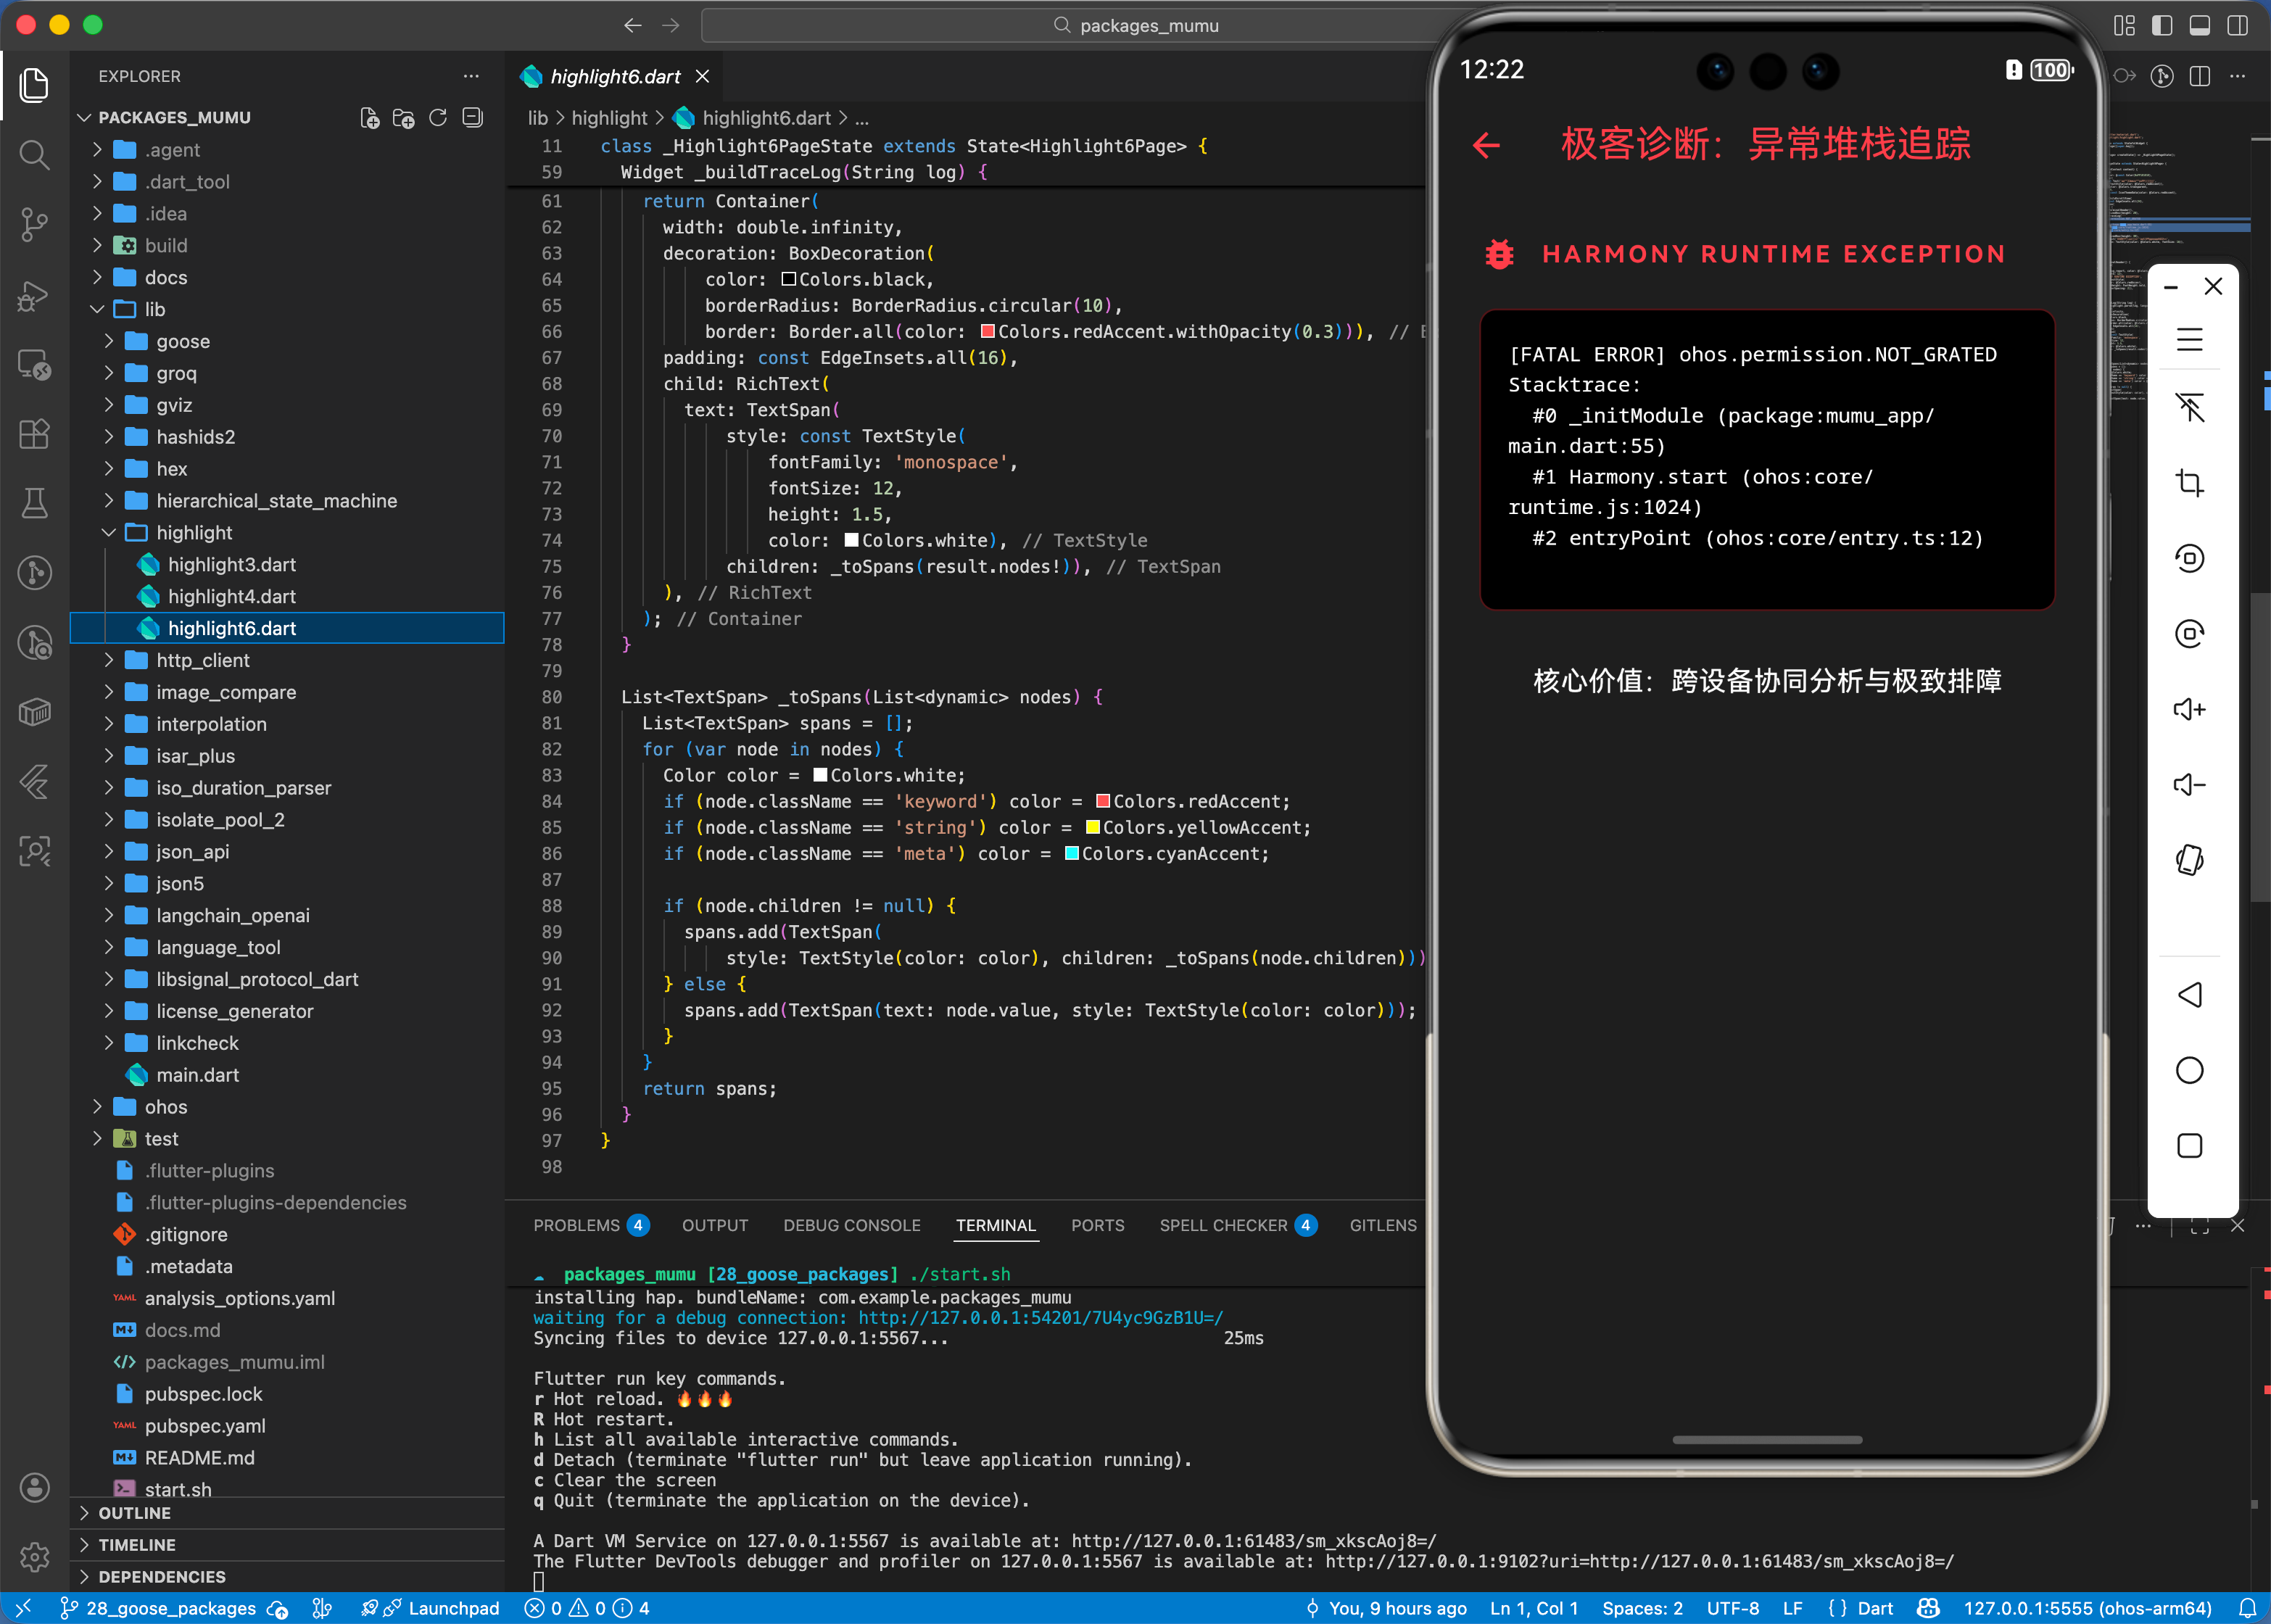Image resolution: width=2271 pixels, height=1624 pixels.
Task: Refresh the explorer with the refresh icon
Action: pyautogui.click(x=438, y=118)
